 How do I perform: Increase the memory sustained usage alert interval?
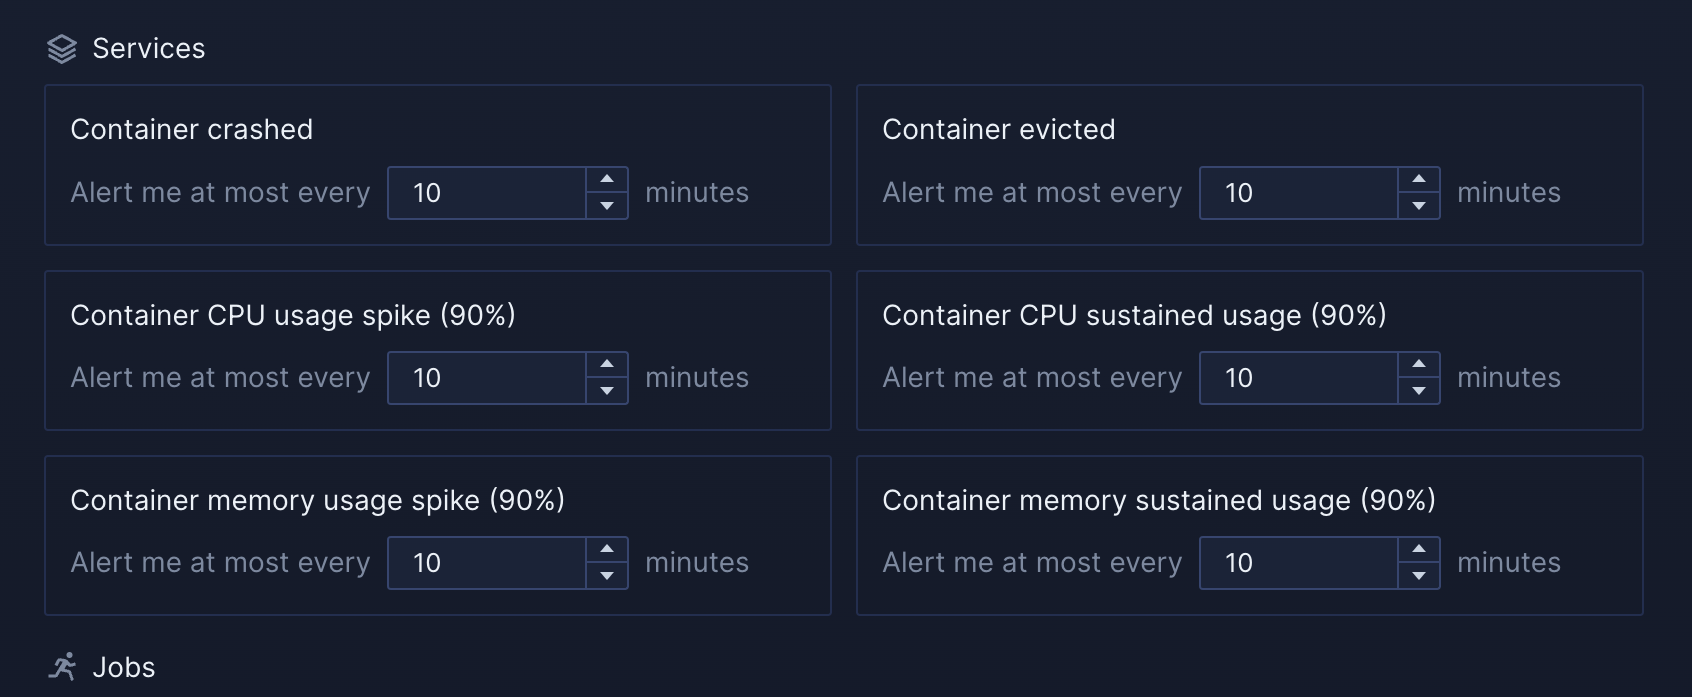(1419, 551)
